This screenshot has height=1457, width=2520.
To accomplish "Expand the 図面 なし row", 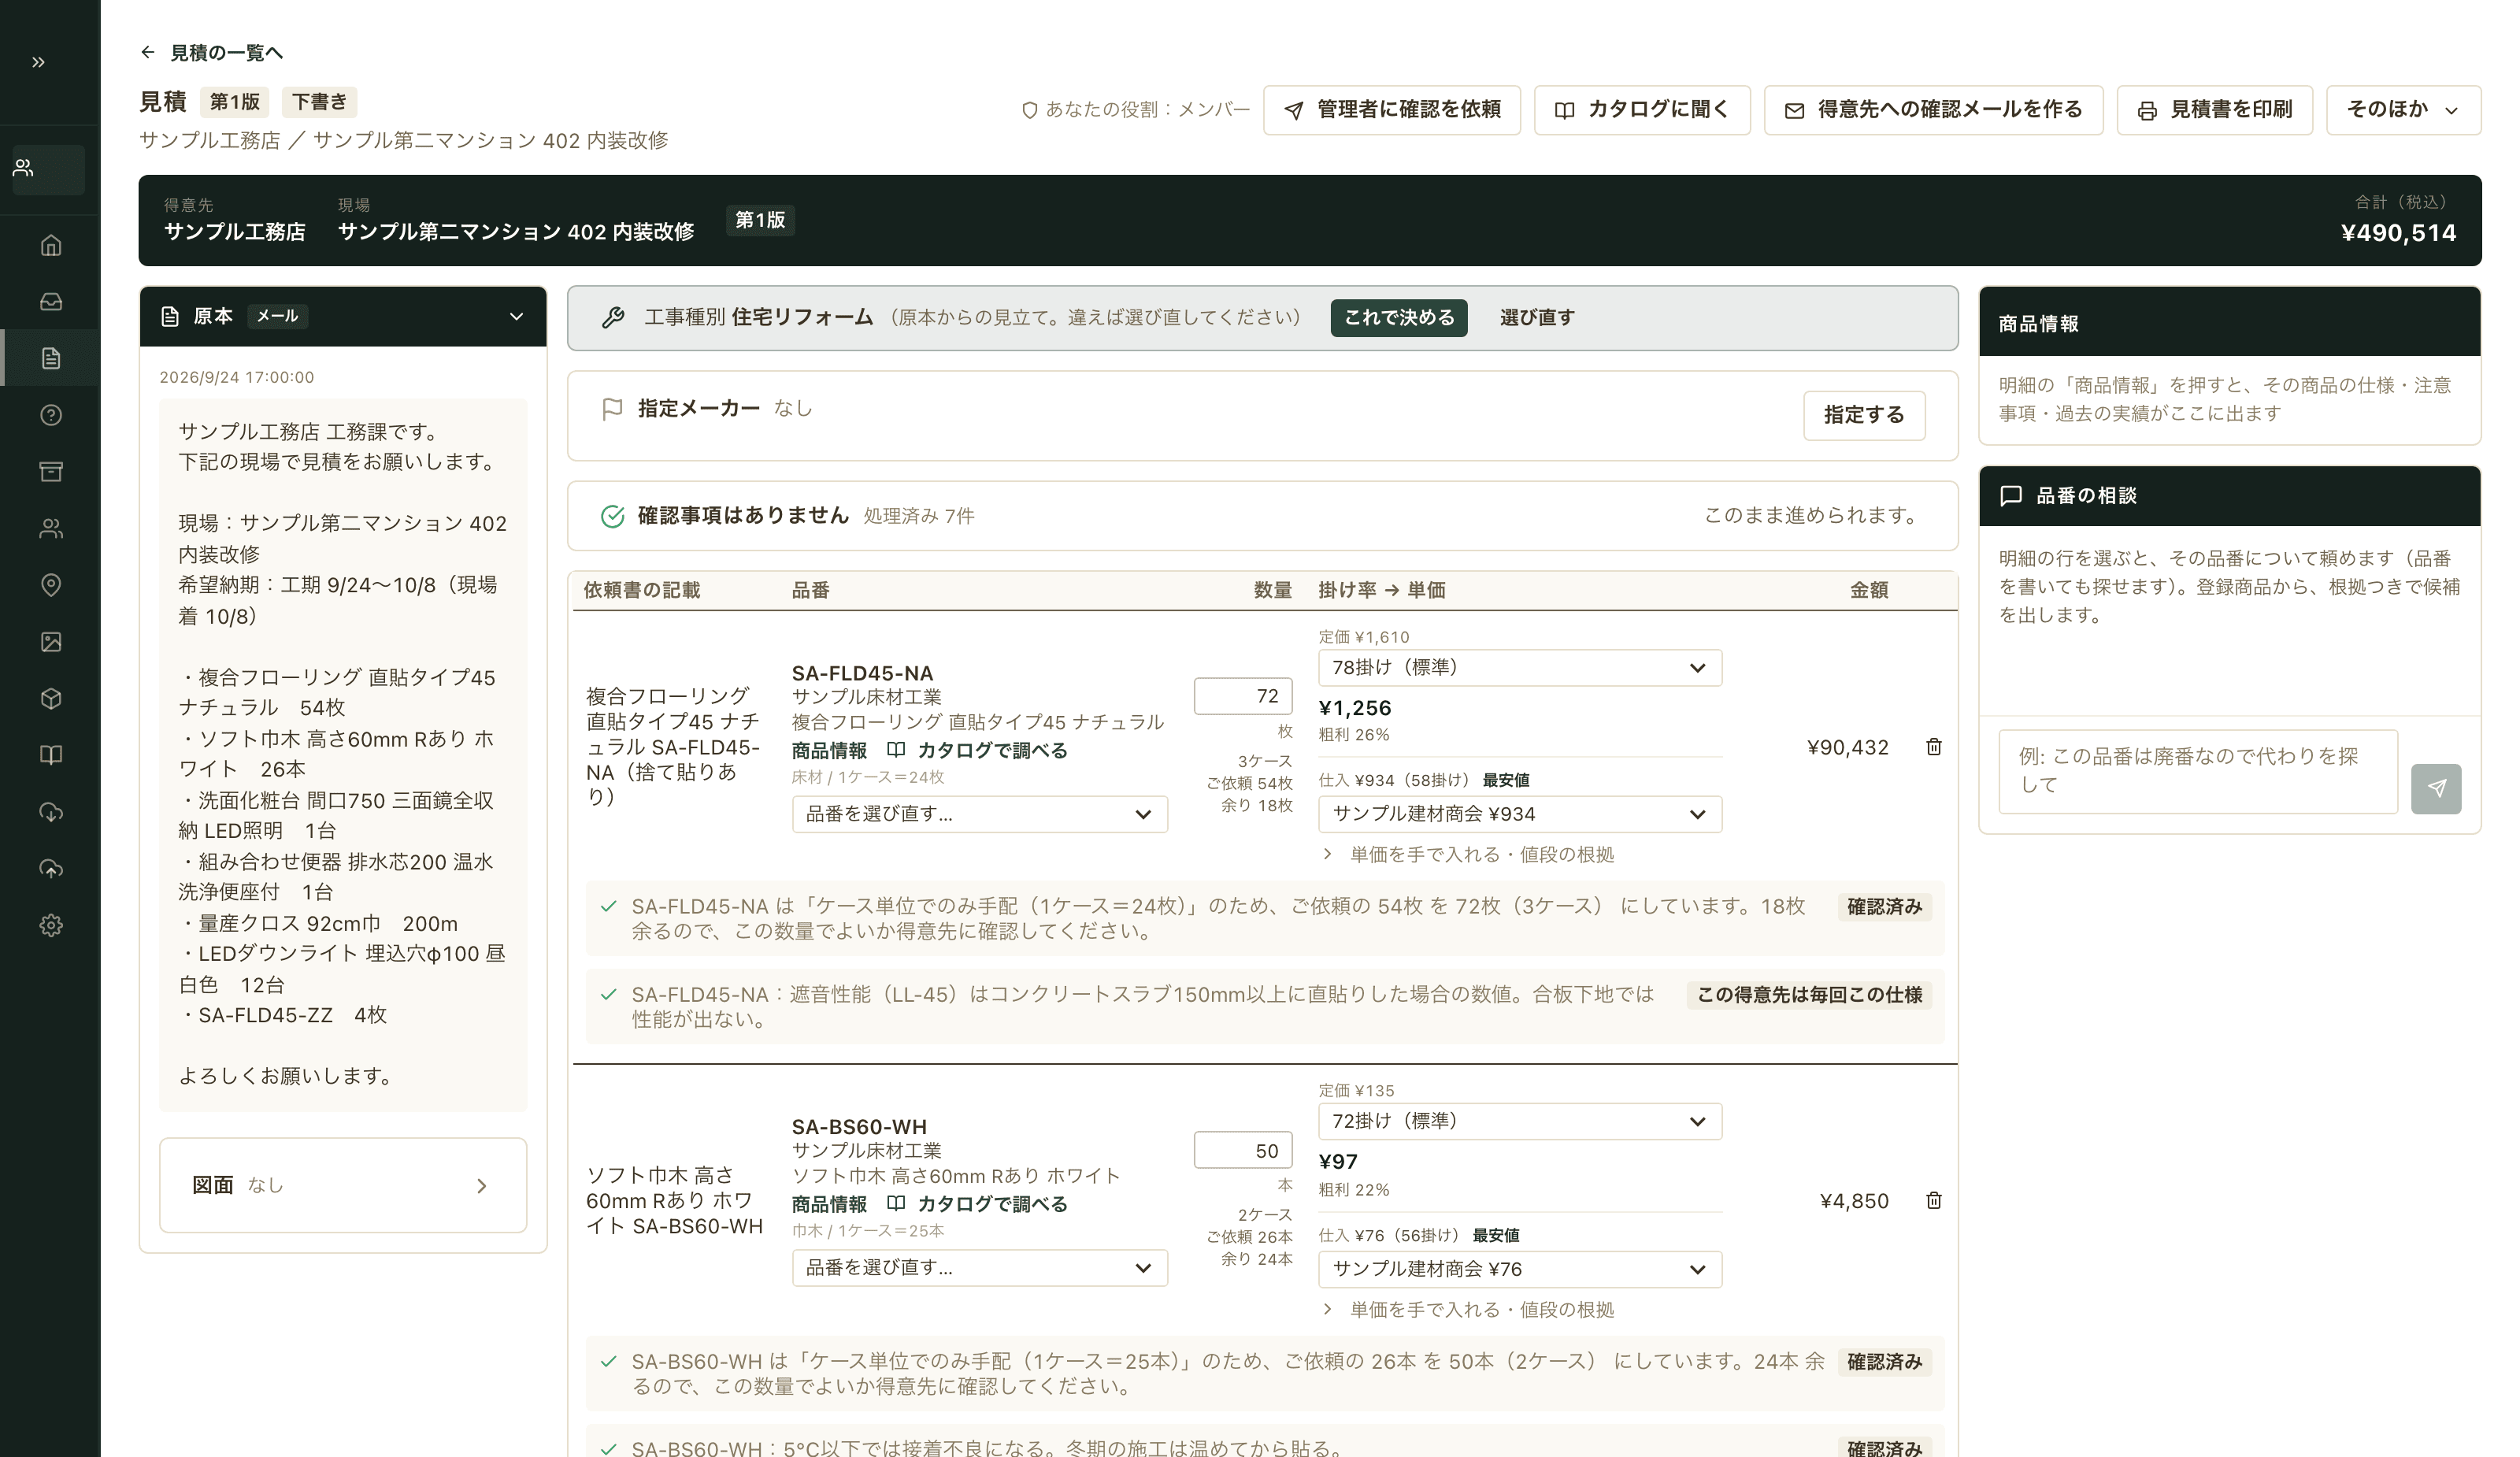I will [x=342, y=1185].
